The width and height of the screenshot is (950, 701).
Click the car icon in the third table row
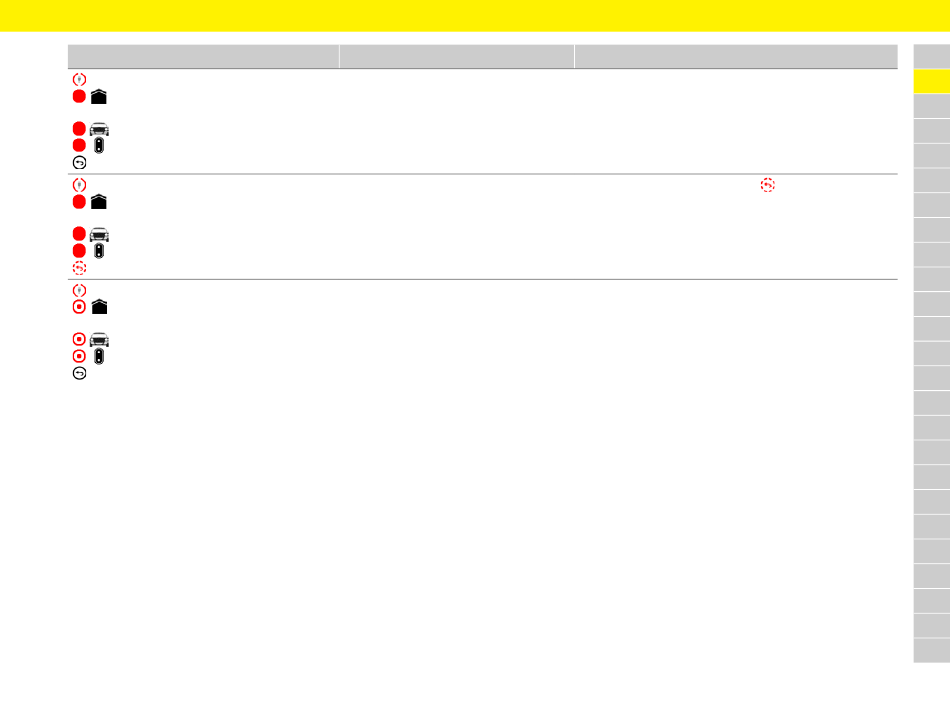99,339
